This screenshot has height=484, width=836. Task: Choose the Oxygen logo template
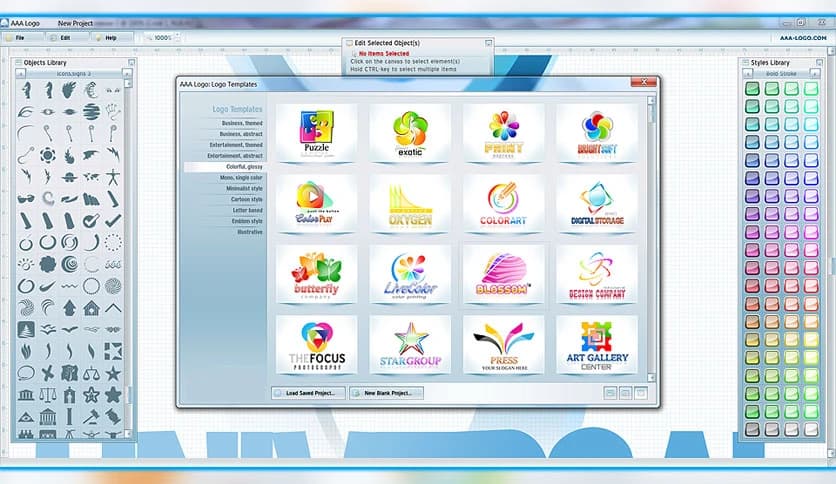click(410, 204)
